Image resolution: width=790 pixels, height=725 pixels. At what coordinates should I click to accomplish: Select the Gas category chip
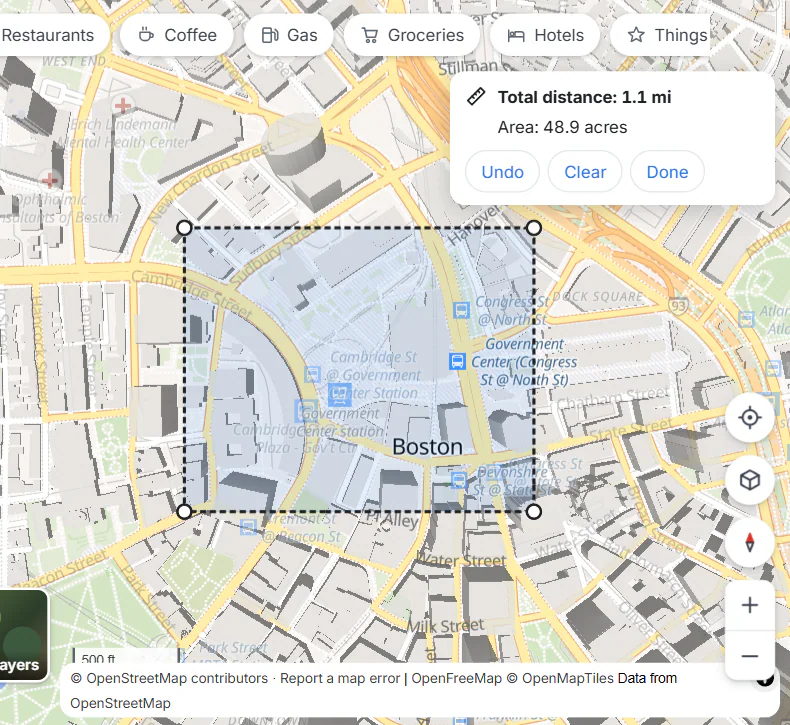[x=289, y=35]
